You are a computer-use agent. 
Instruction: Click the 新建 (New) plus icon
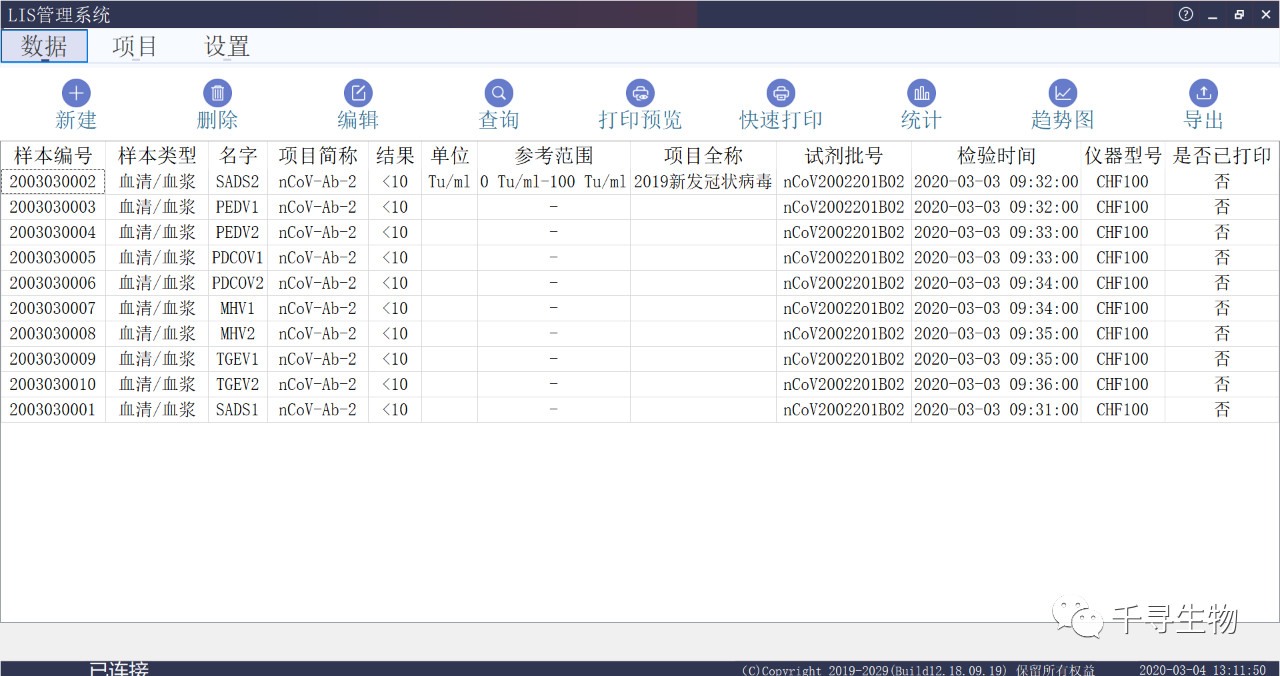(76, 94)
